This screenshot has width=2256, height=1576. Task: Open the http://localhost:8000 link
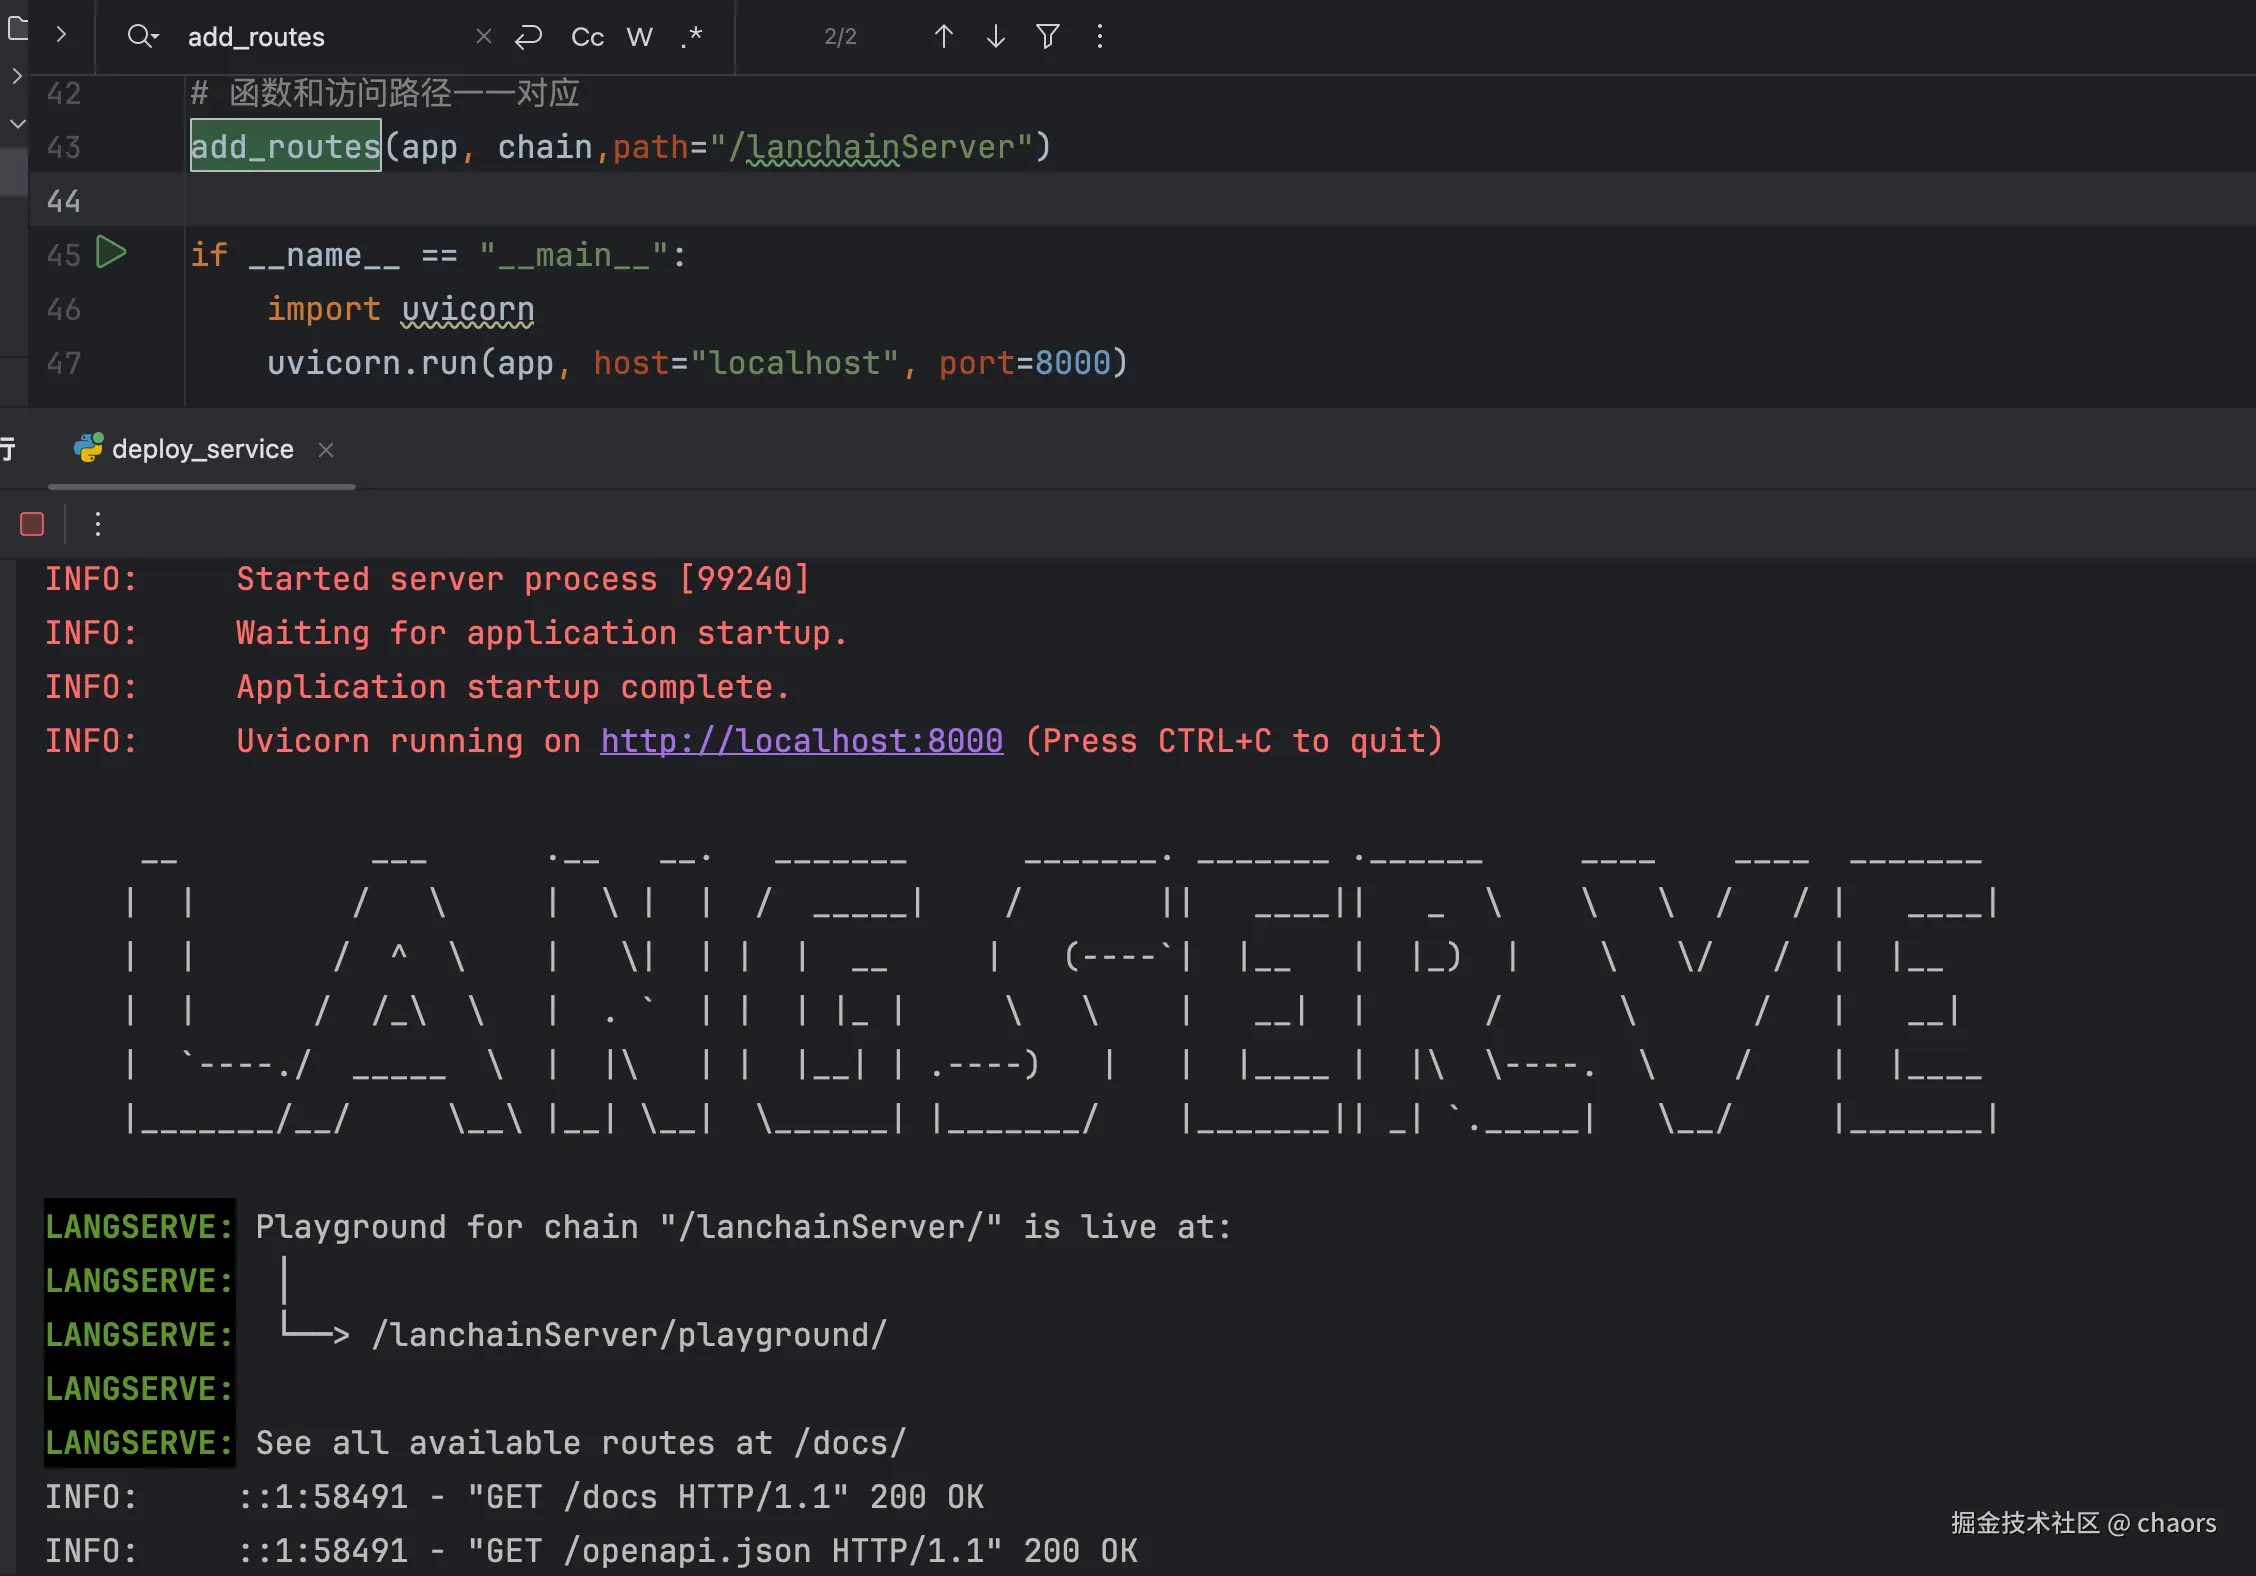click(x=801, y=741)
